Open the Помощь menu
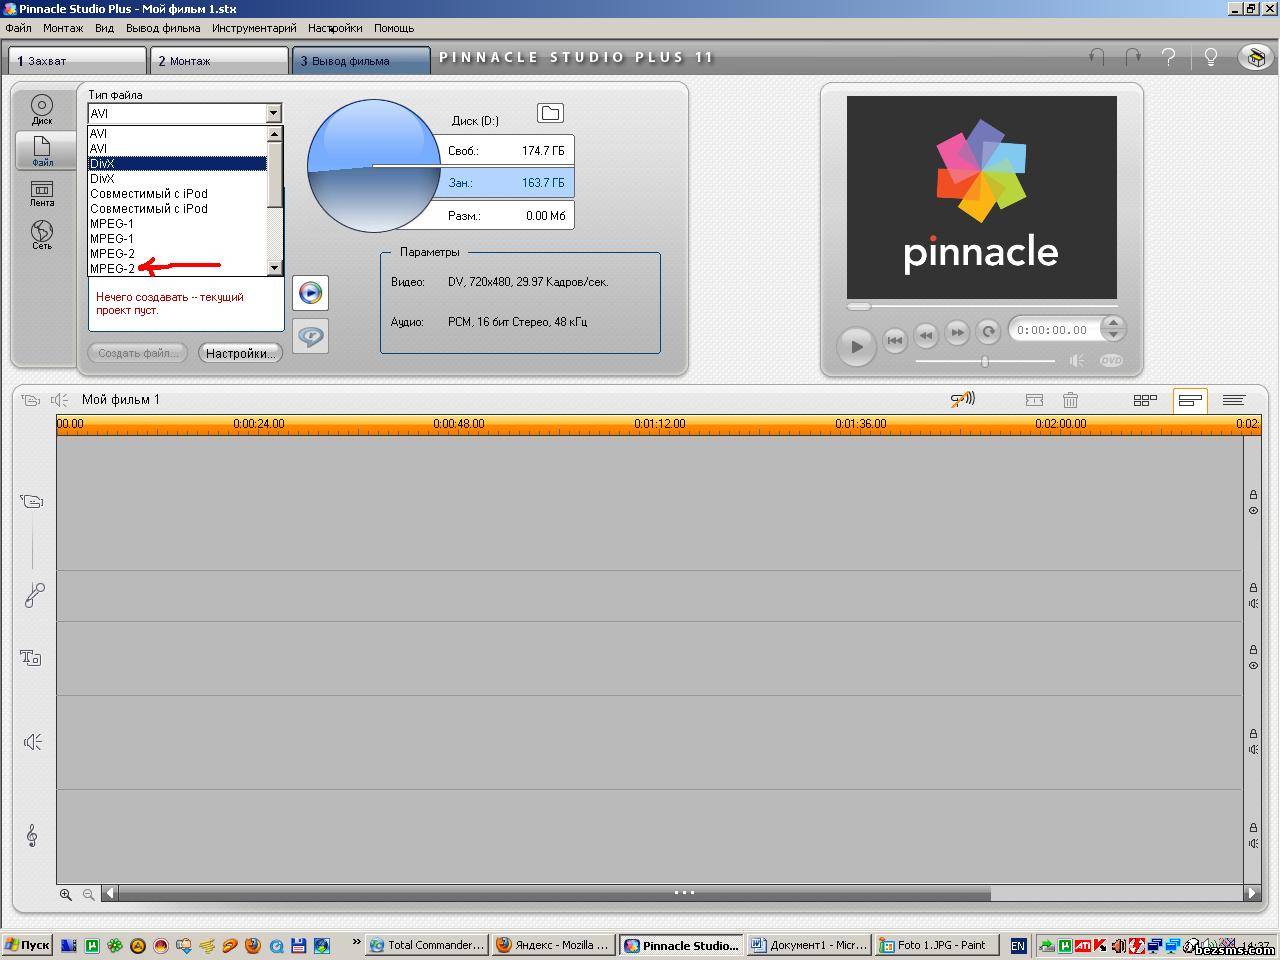This screenshot has width=1280, height=960. 394,28
